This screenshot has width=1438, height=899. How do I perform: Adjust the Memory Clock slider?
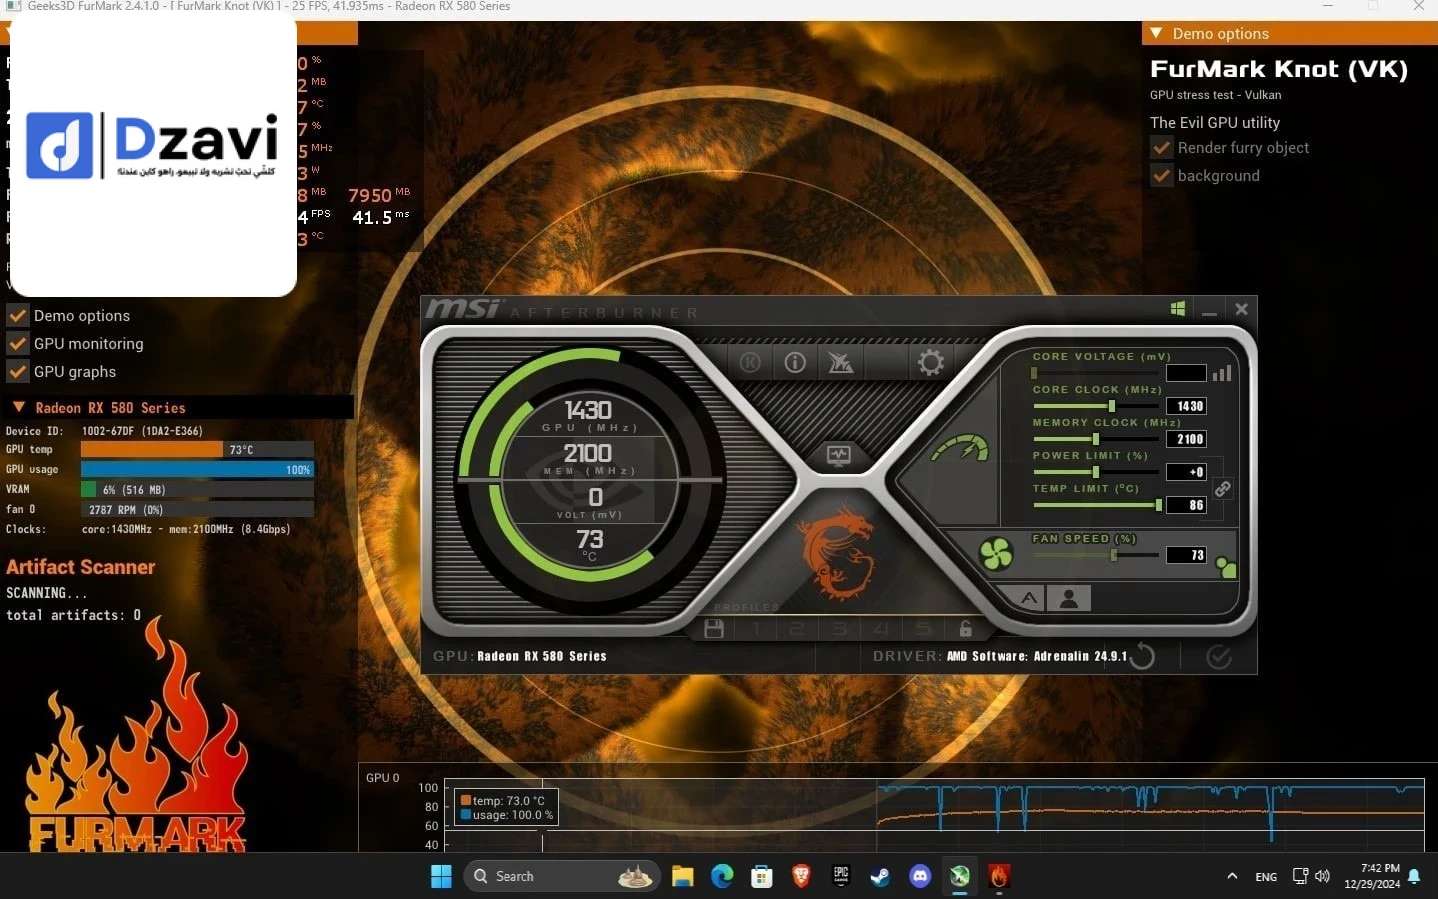1096,439
